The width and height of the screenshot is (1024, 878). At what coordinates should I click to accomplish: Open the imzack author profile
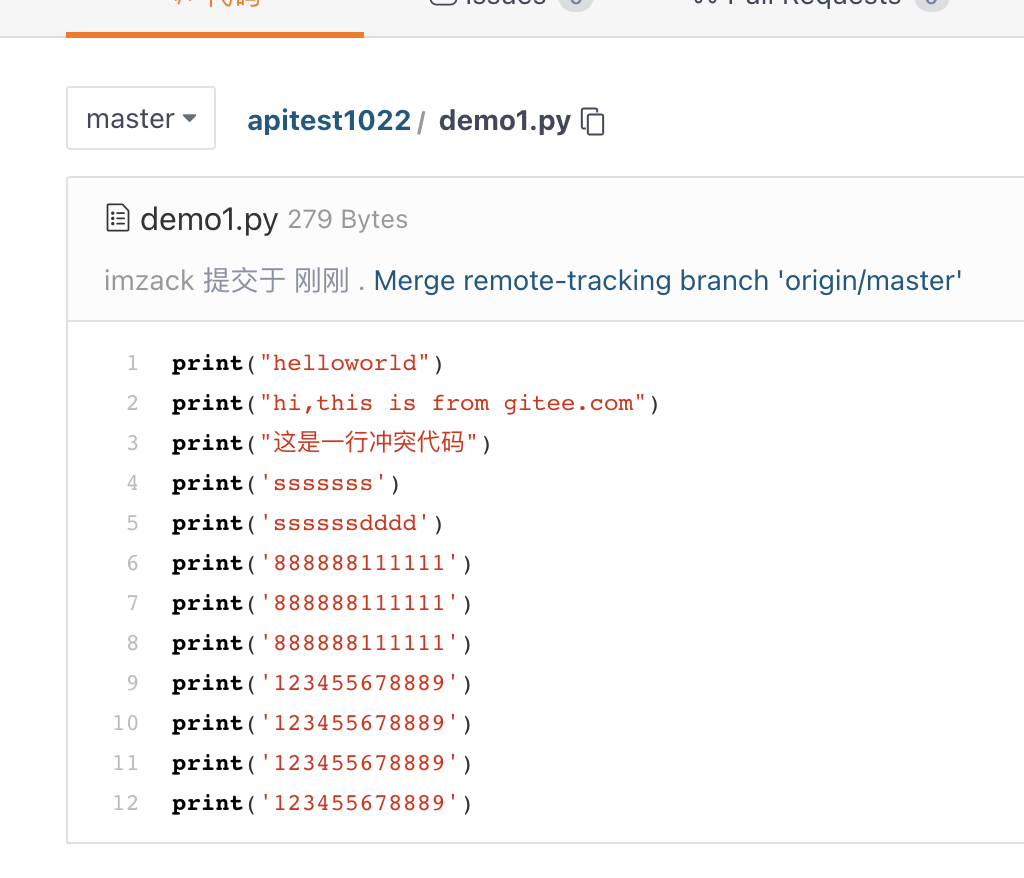pos(149,281)
